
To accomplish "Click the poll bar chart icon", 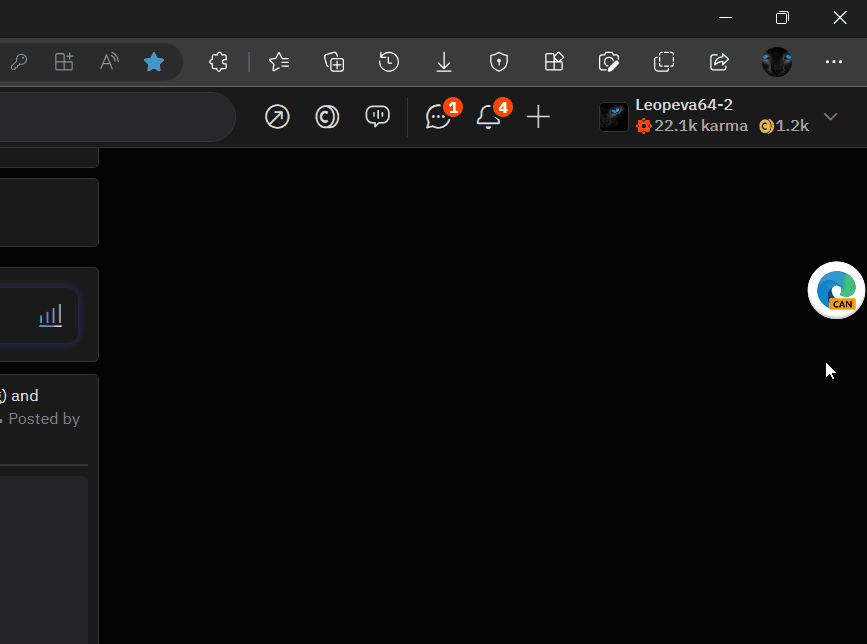I will 50,316.
